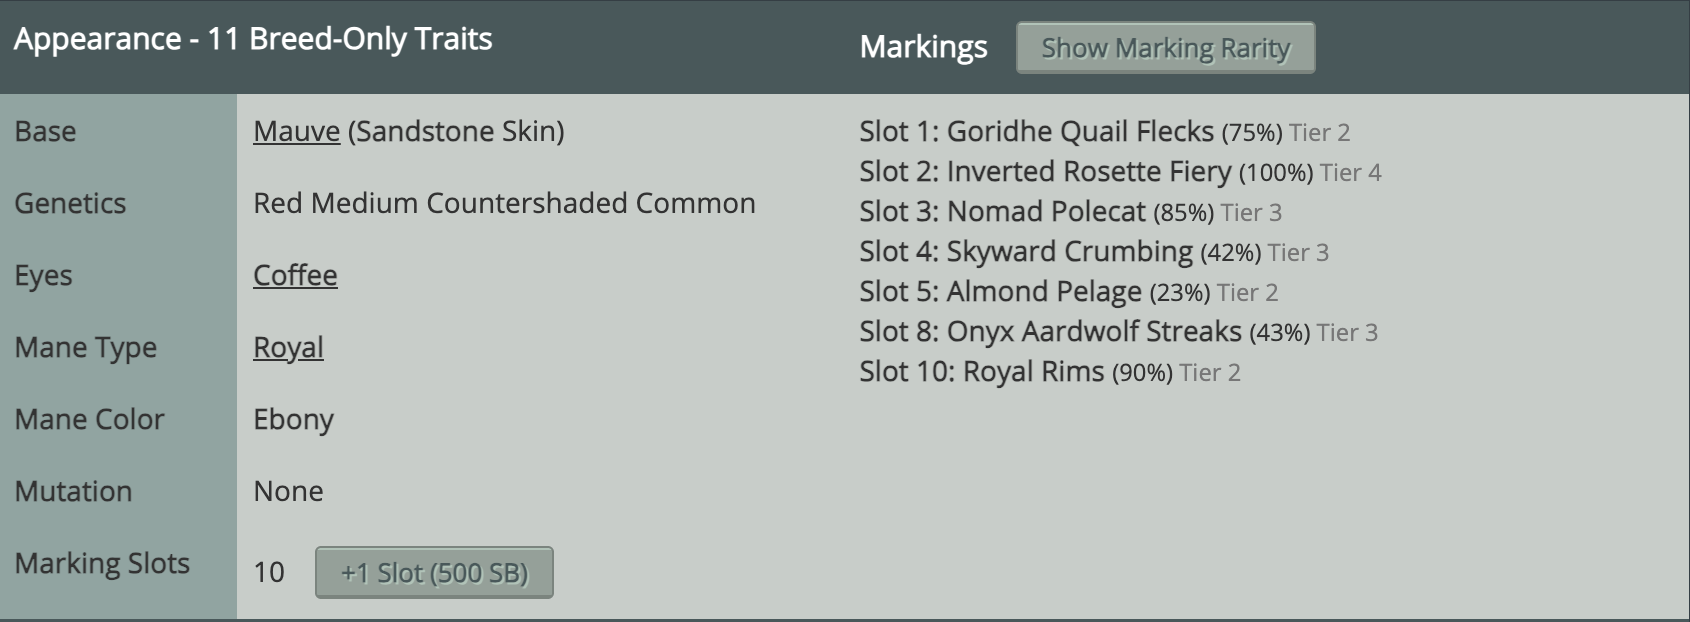Image resolution: width=1690 pixels, height=622 pixels.
Task: Click the Slot 10 Royal Rims marking
Action: tap(1033, 372)
